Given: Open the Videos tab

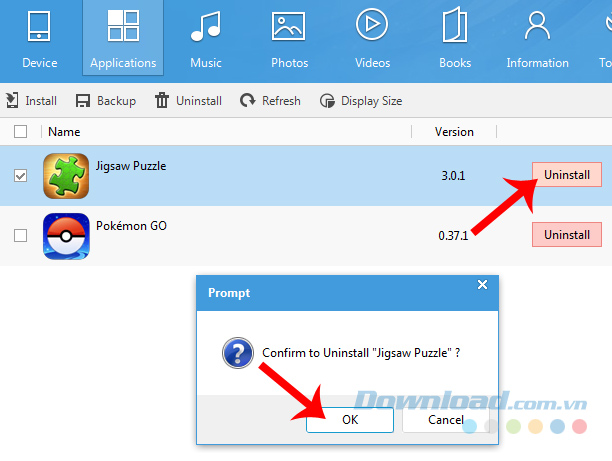Looking at the screenshot, I should coord(372,39).
